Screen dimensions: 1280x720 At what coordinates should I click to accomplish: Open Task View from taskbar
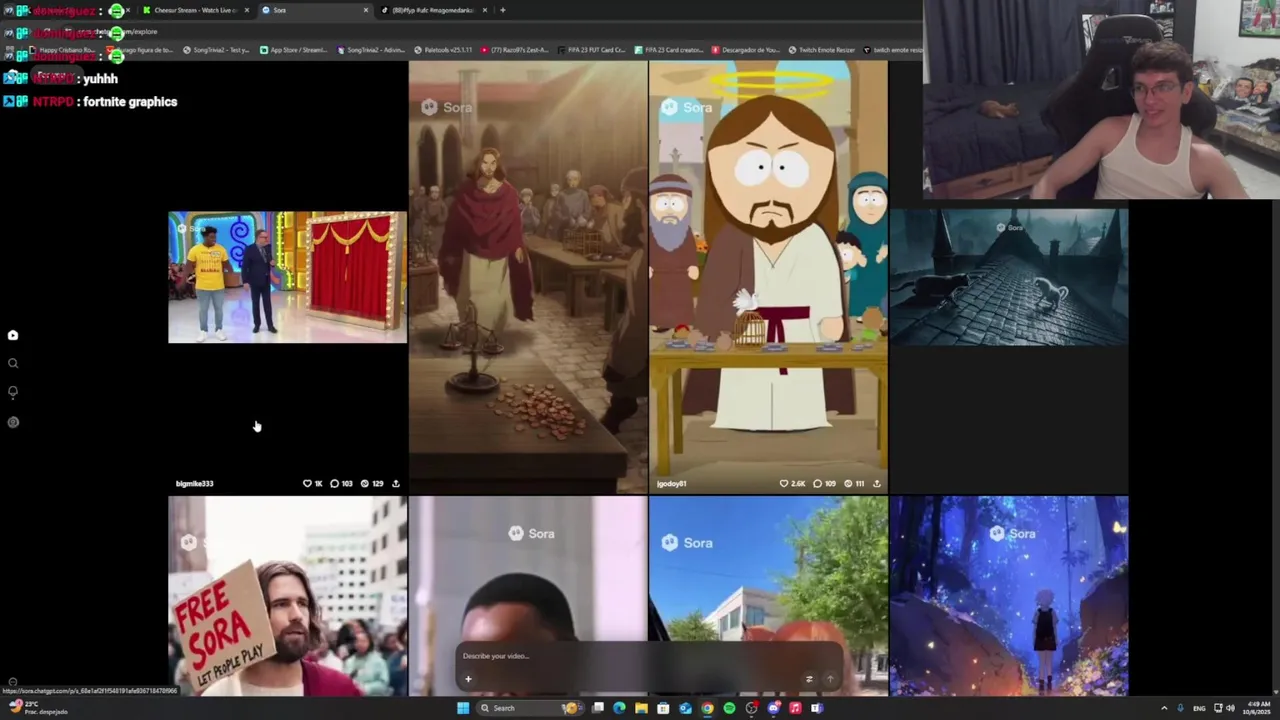[597, 708]
